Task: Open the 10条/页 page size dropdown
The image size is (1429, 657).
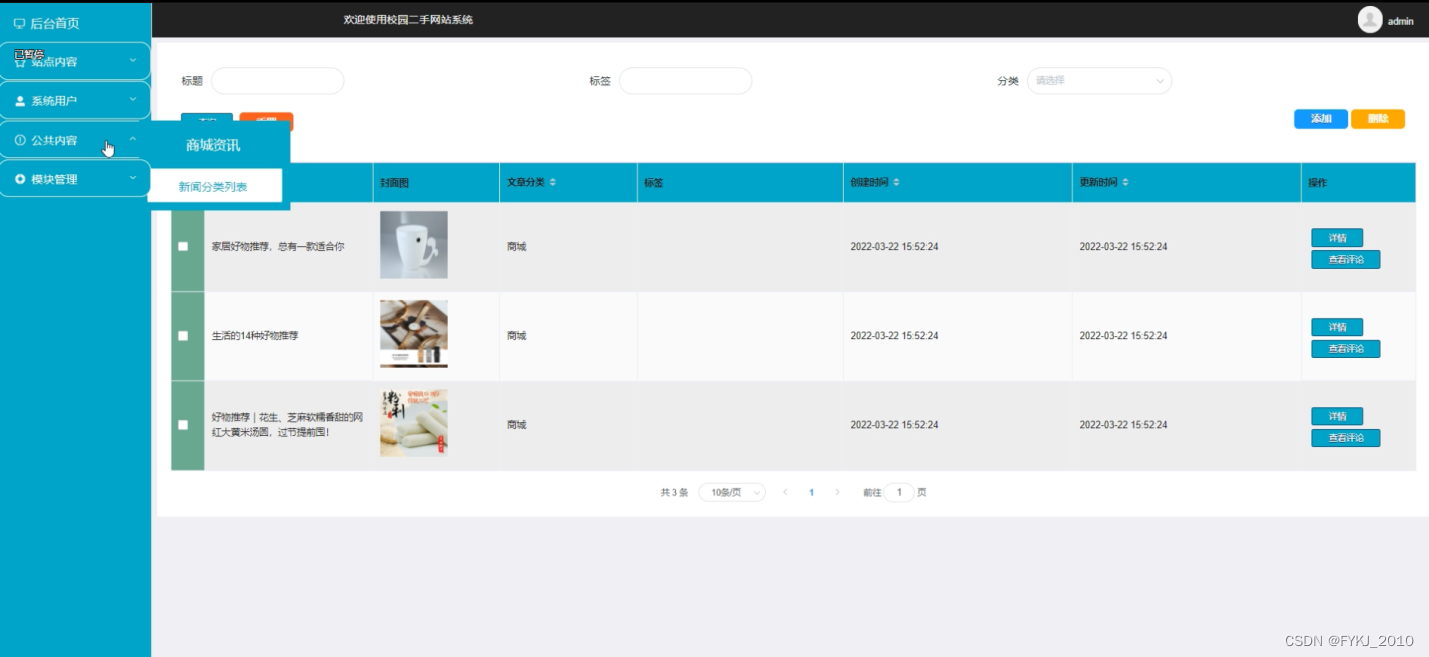Action: [732, 492]
